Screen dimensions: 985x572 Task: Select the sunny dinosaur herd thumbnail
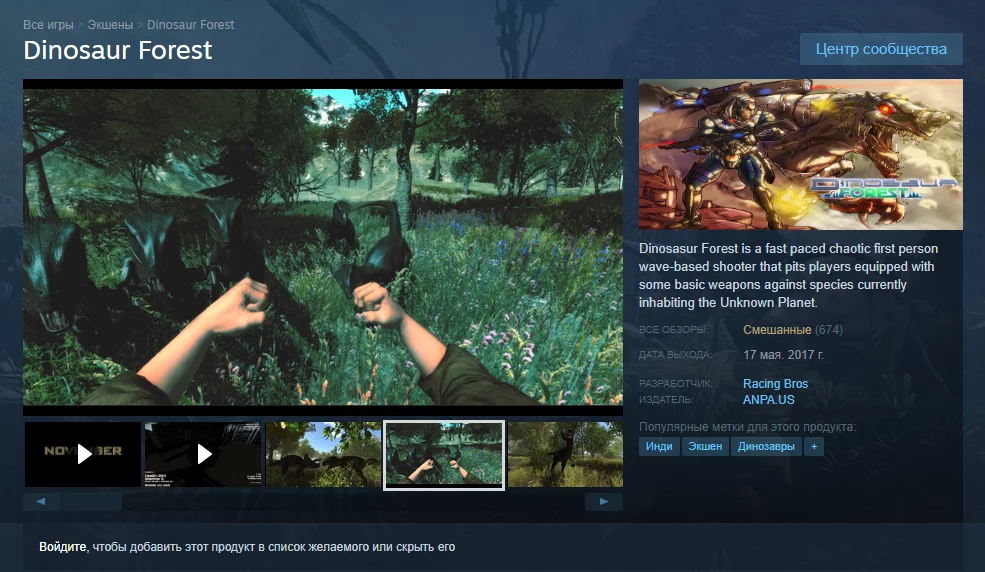324,454
